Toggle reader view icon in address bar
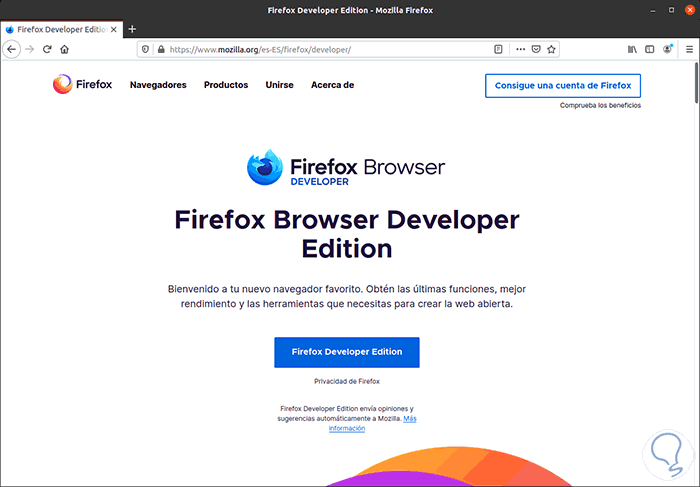700x487 pixels. point(499,50)
